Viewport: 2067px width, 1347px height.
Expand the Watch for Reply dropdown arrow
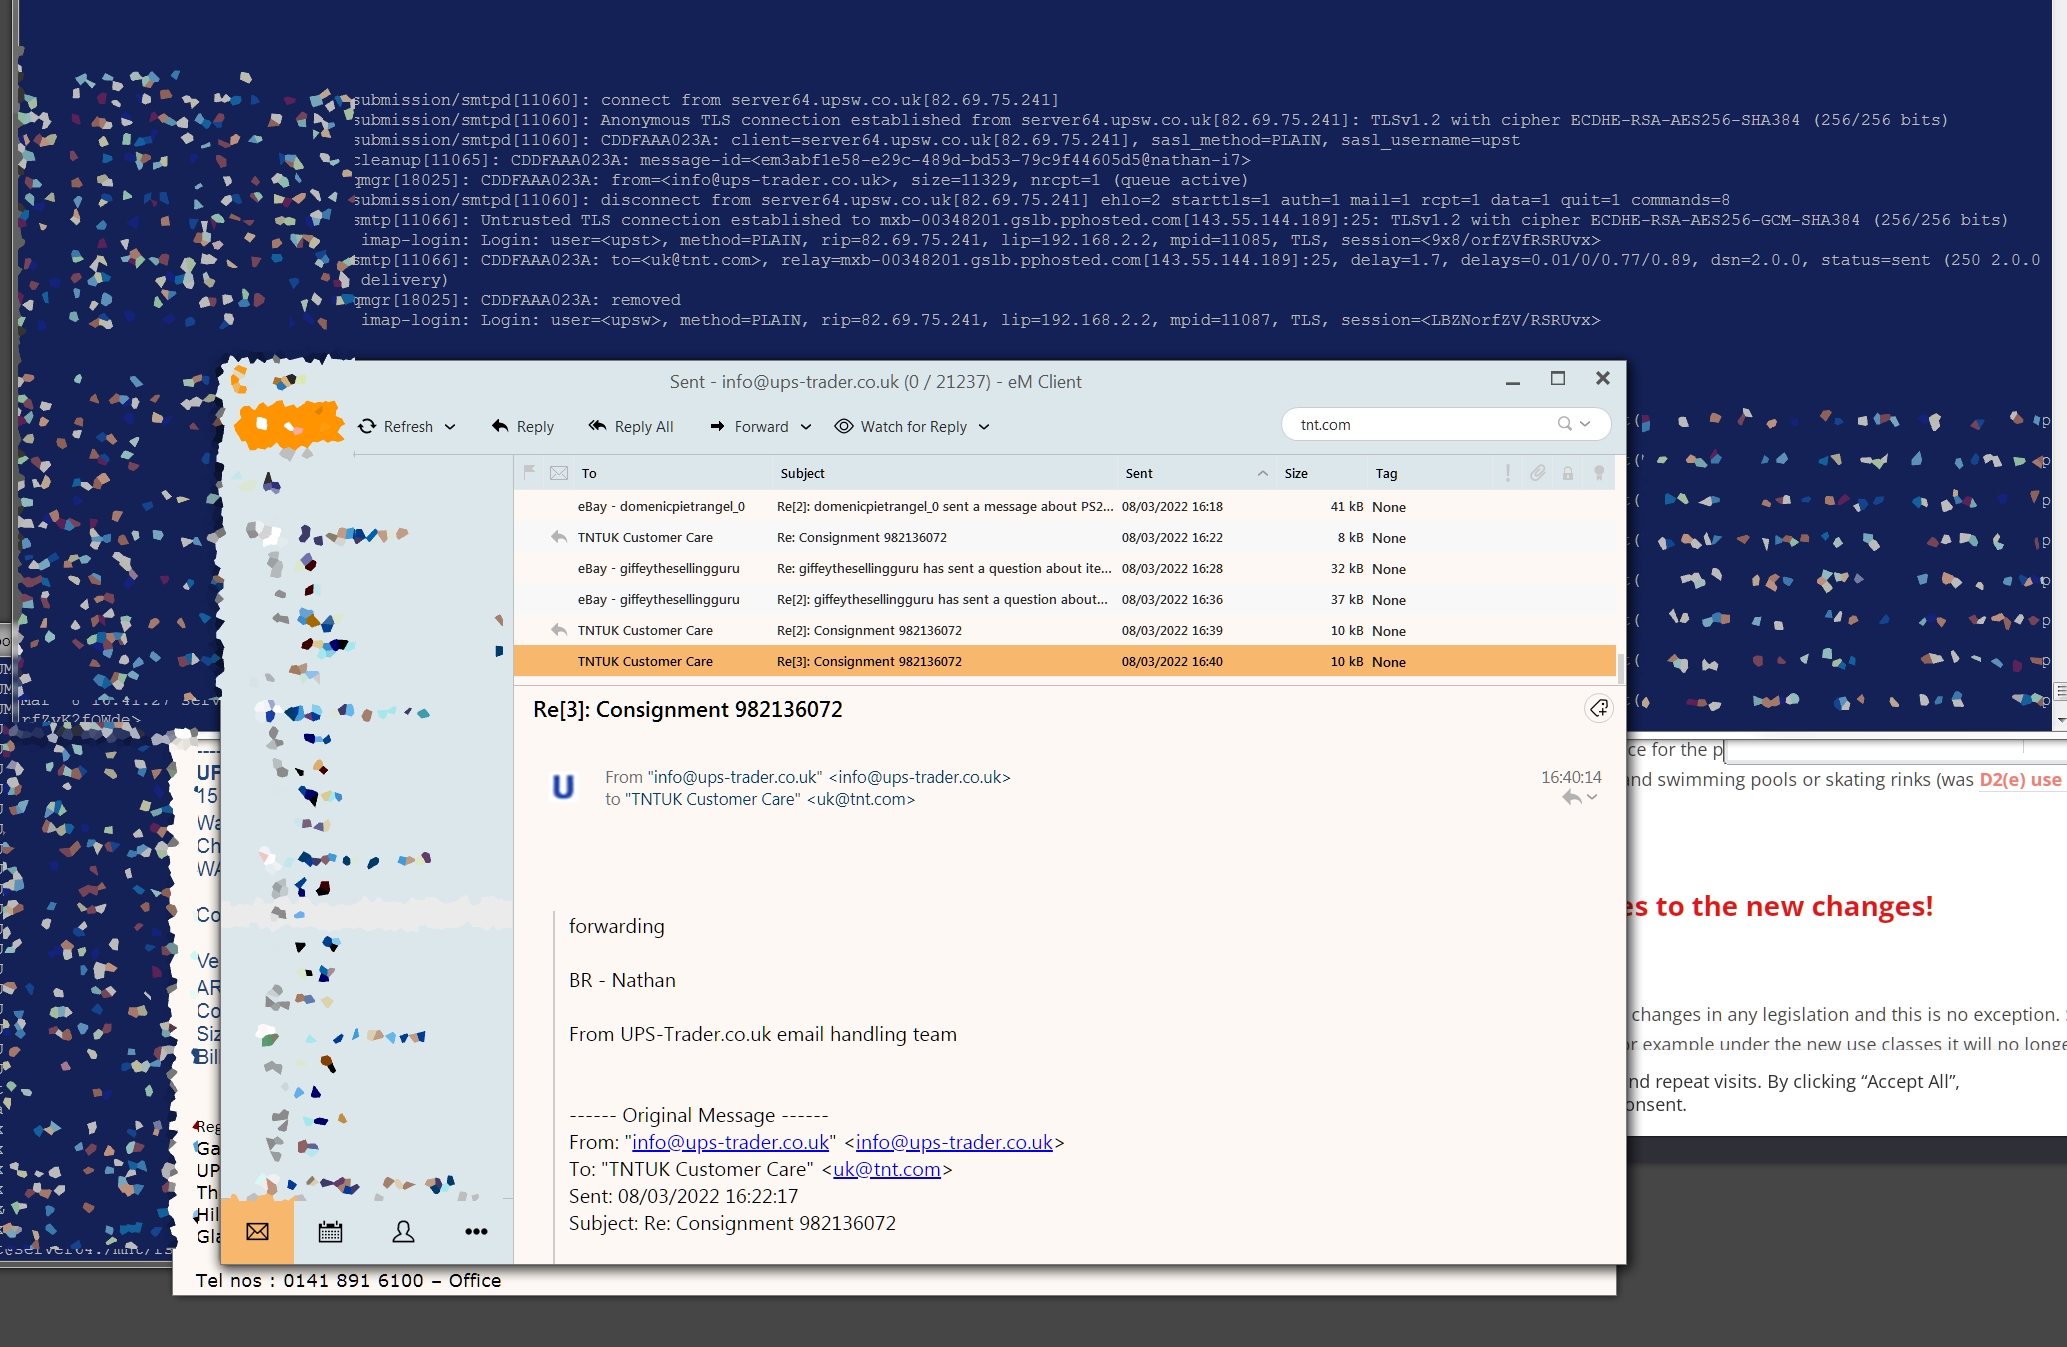[984, 427]
